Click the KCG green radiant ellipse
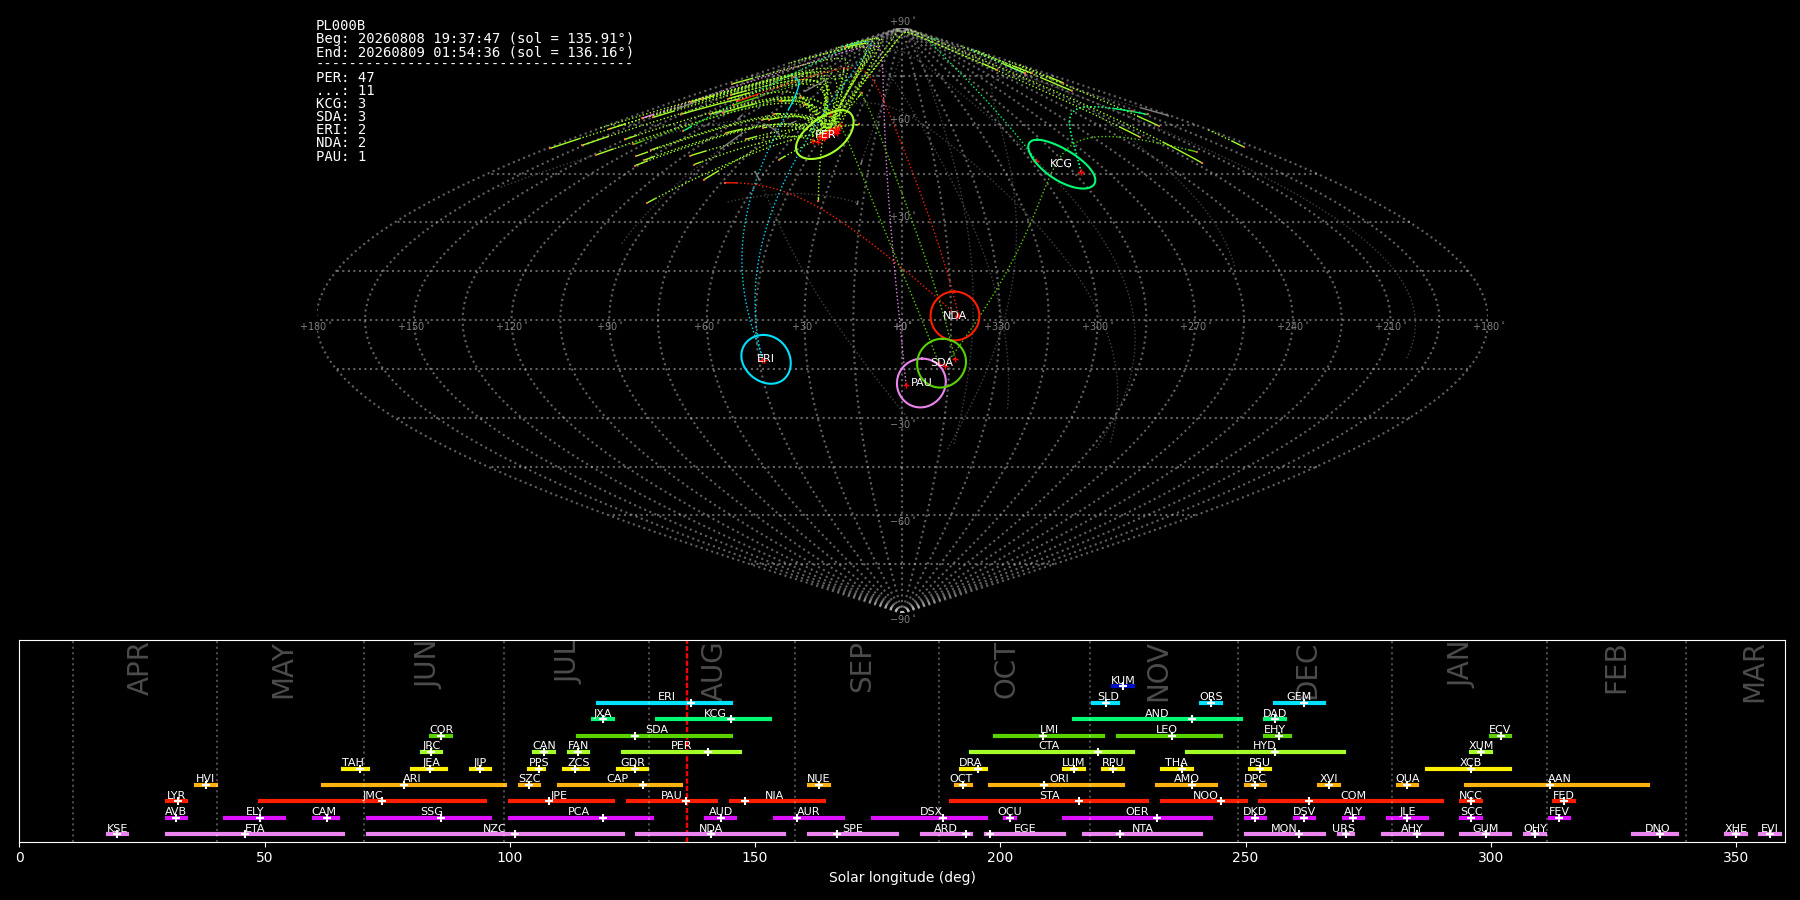This screenshot has height=900, width=1800. click(1061, 164)
